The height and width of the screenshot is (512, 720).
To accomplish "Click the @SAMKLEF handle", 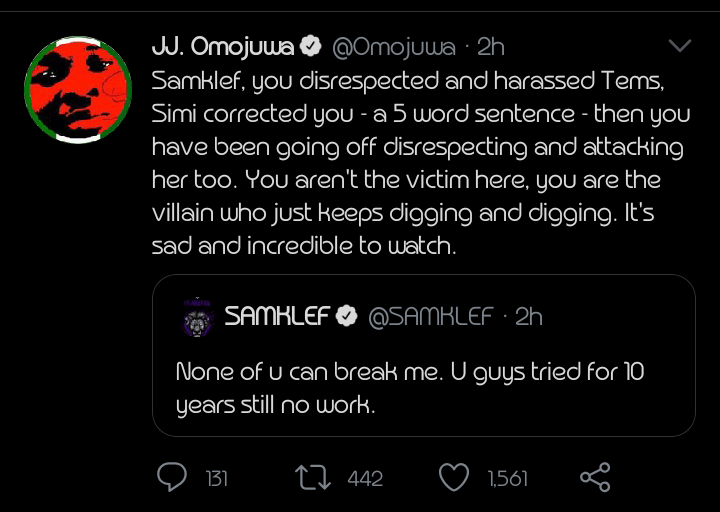I will (431, 317).
